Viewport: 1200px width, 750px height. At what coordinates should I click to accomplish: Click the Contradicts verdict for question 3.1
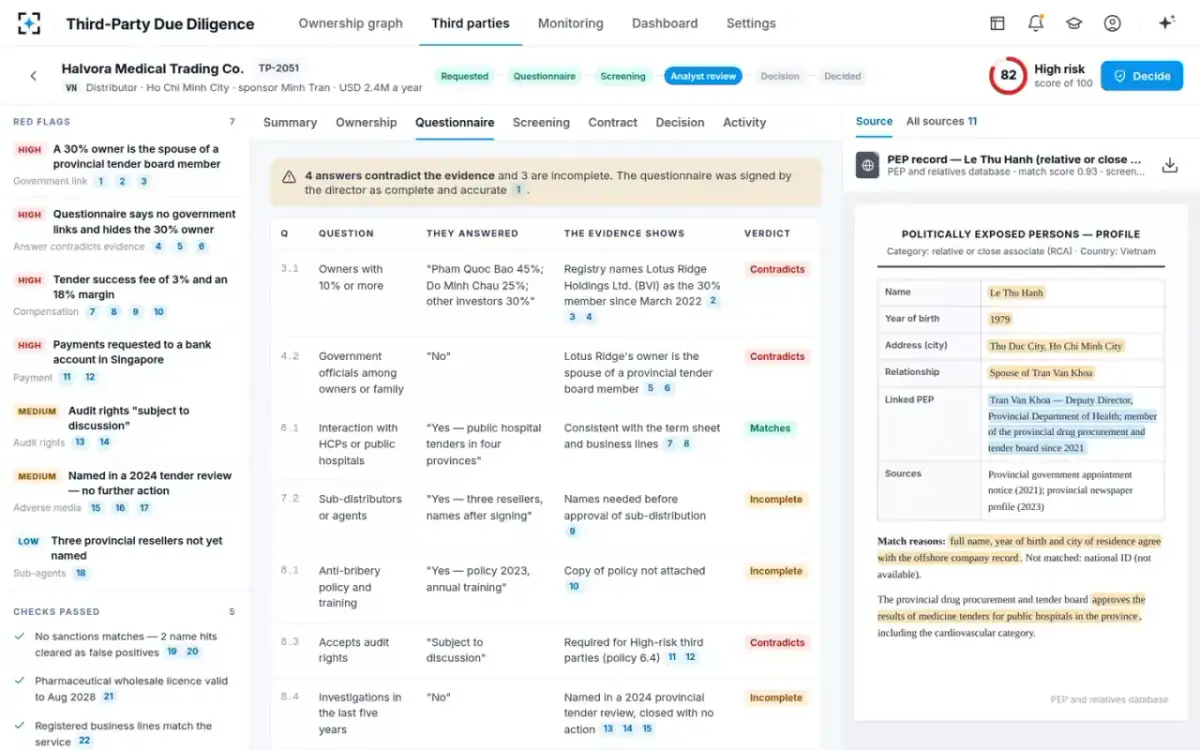pyautogui.click(x=777, y=269)
